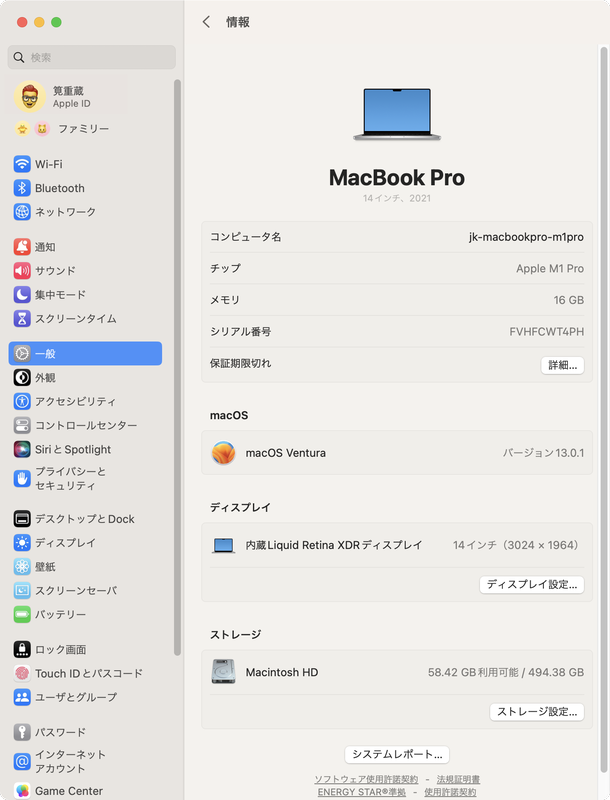610x800 pixels.
Task: Open the ロック画面 lock icon
Action: [22, 649]
